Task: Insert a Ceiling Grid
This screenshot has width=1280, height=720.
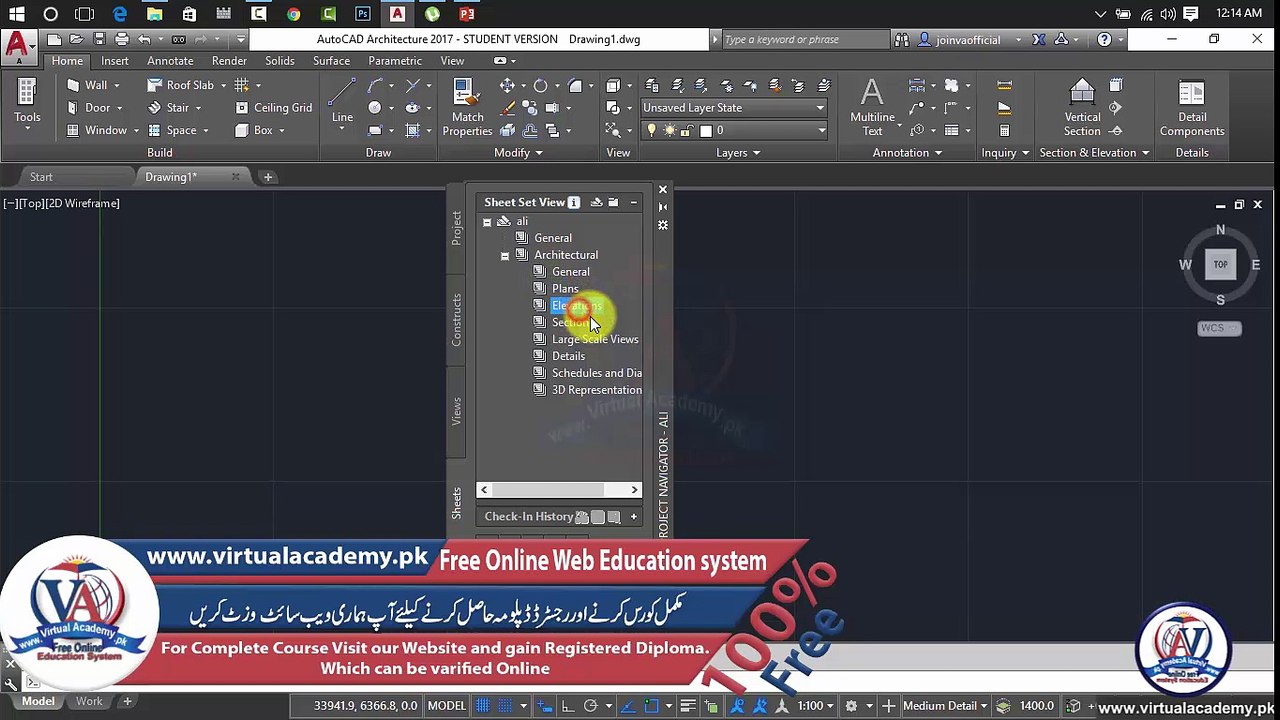Action: (273, 108)
